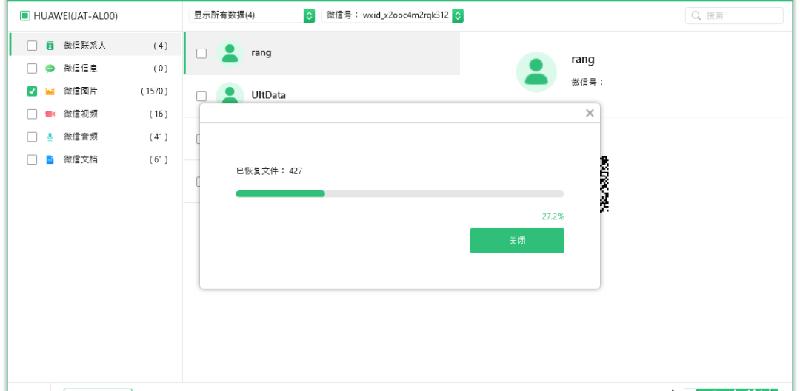Check the 微信信息 checkbox
Screen dimensions: 800x391
click(32, 68)
